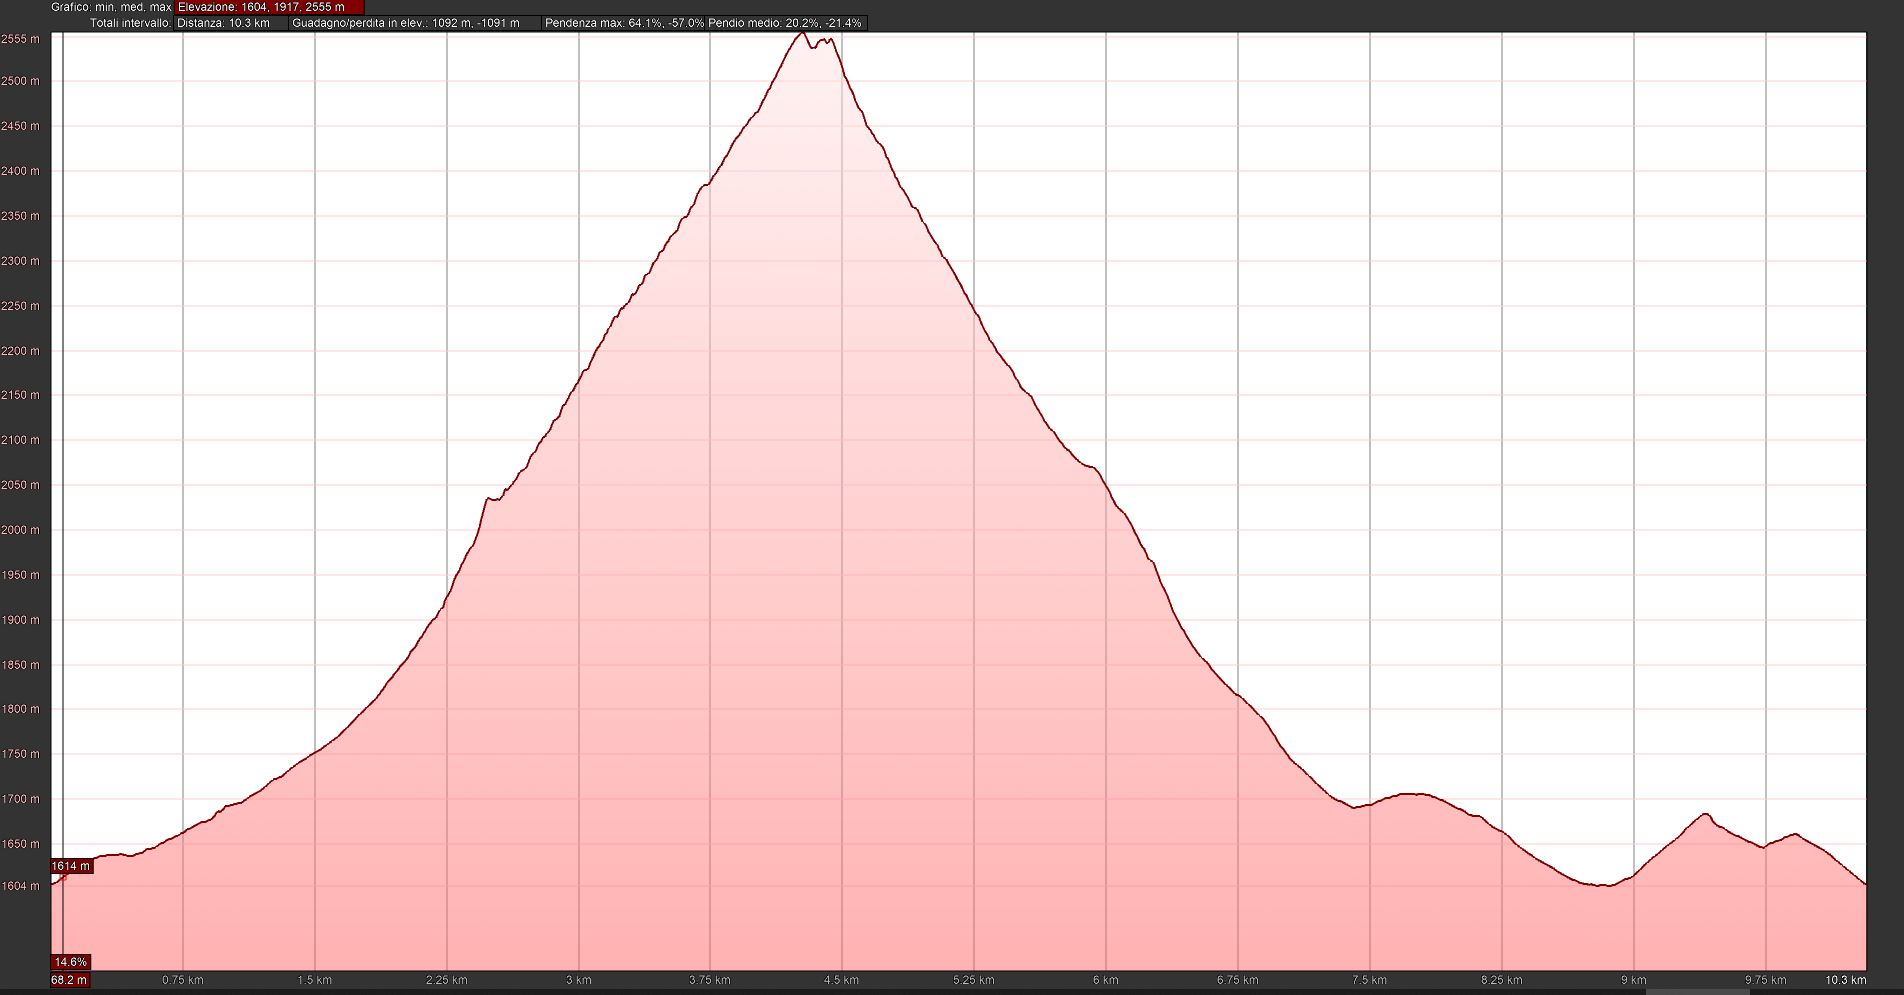Image resolution: width=1904 pixels, height=995 pixels.
Task: Click the 68.2 m distance cursor tag
Action: (69, 980)
